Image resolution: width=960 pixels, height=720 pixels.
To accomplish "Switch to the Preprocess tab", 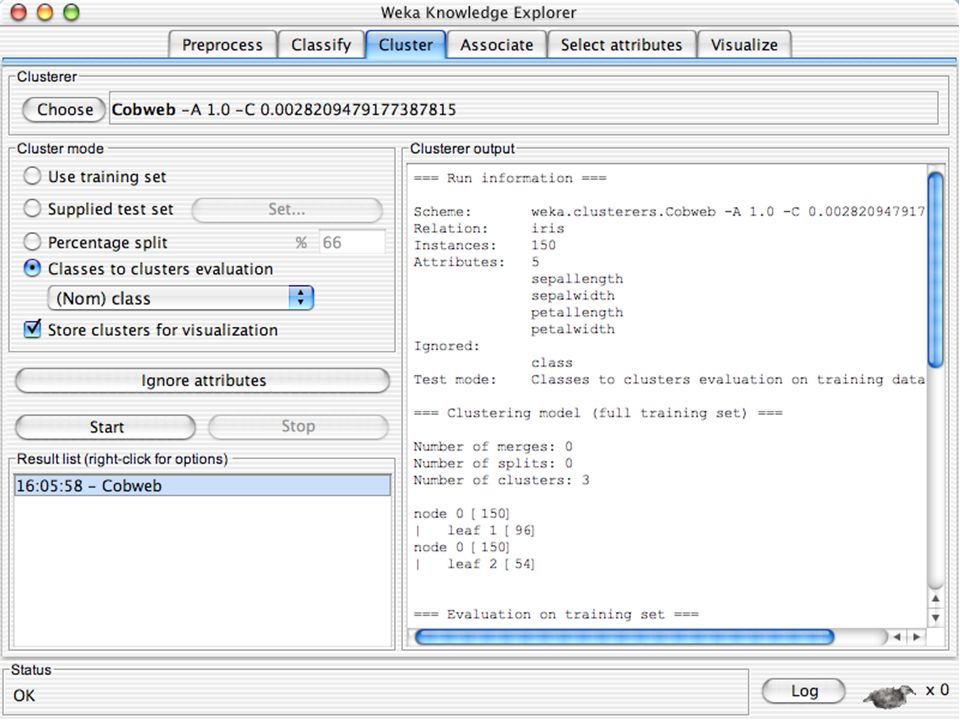I will pos(222,45).
